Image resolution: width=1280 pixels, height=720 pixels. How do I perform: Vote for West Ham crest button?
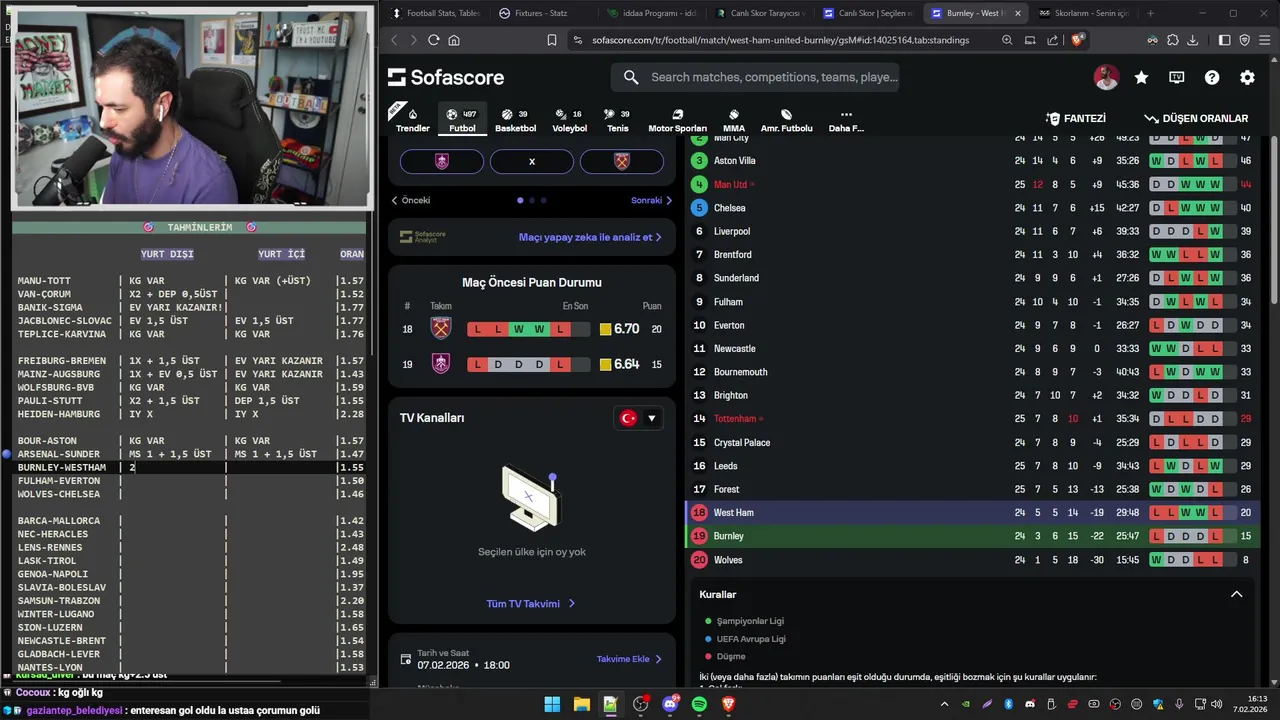pyautogui.click(x=622, y=161)
